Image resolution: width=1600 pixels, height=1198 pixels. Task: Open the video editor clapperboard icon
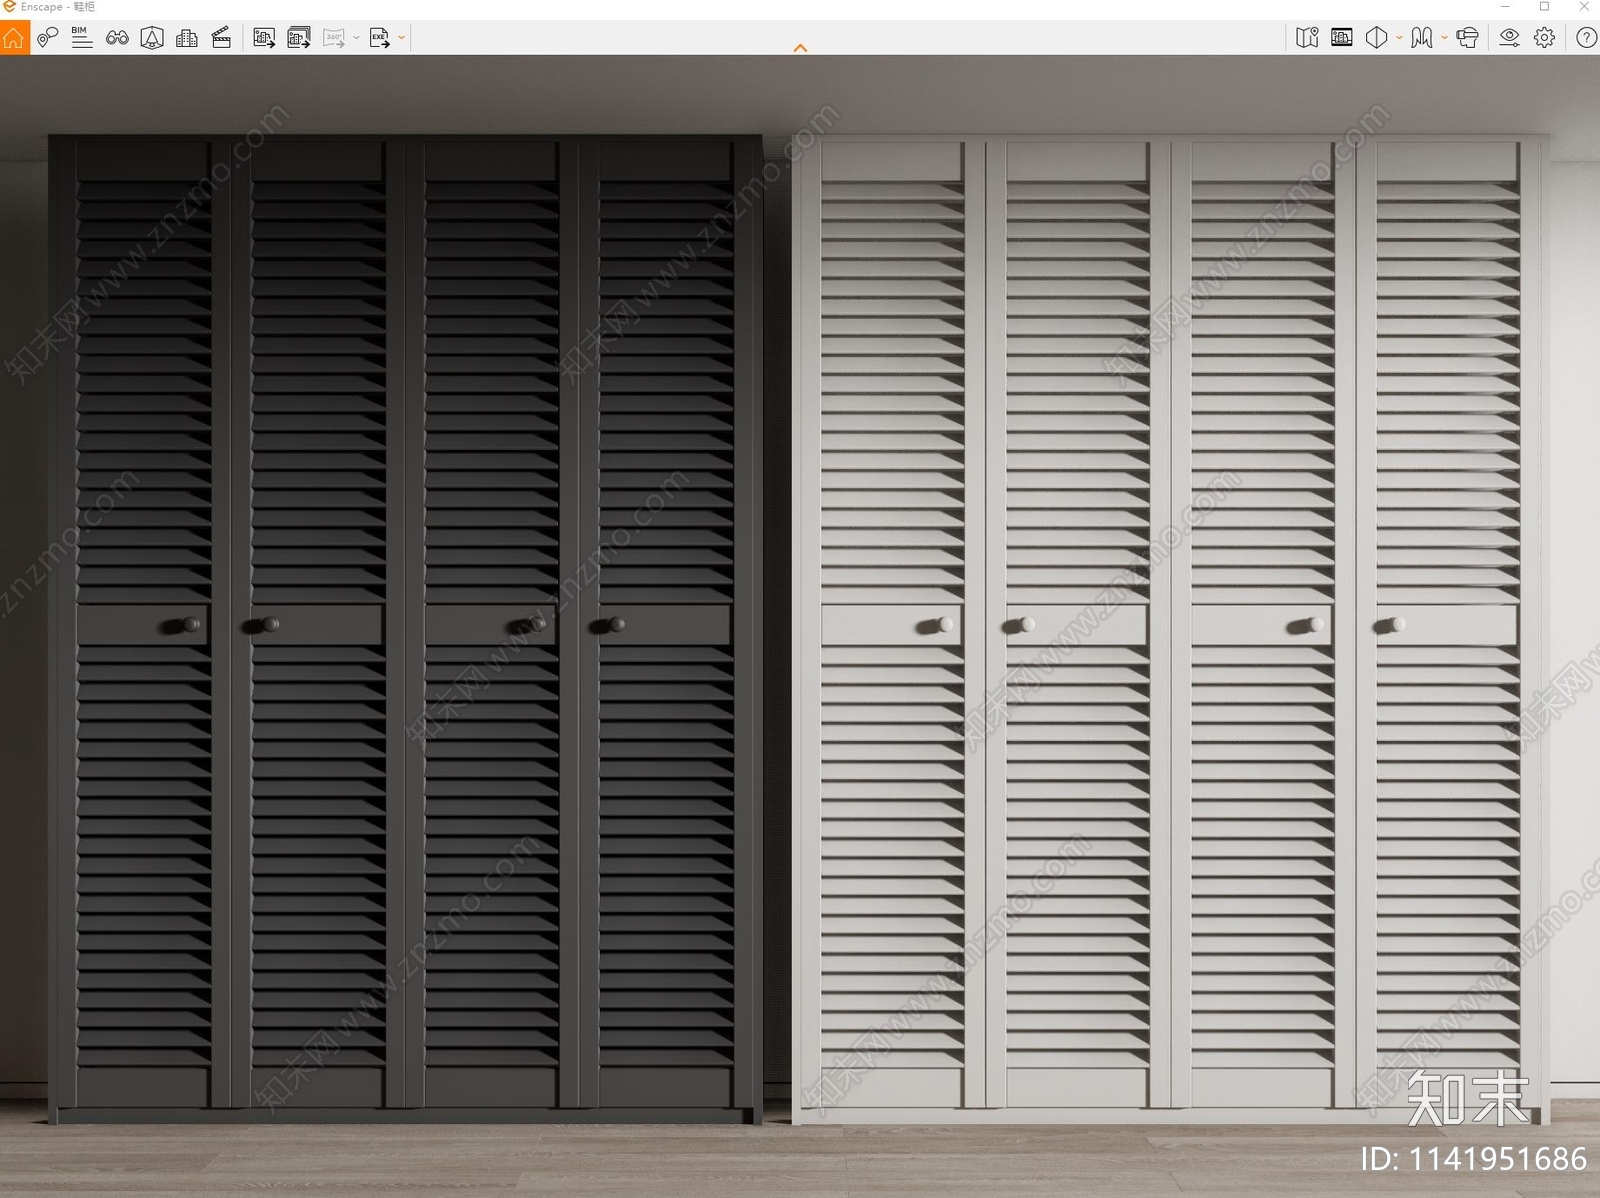point(222,38)
